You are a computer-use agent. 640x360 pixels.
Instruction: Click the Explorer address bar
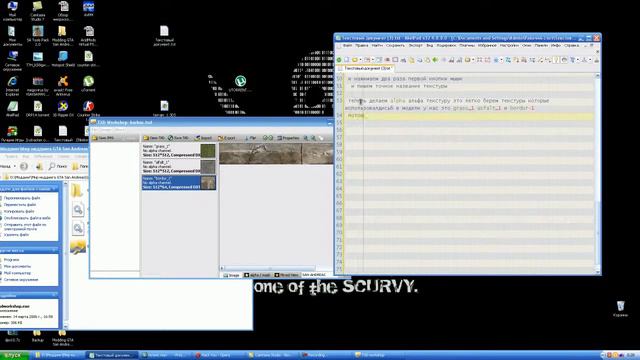coord(45,177)
